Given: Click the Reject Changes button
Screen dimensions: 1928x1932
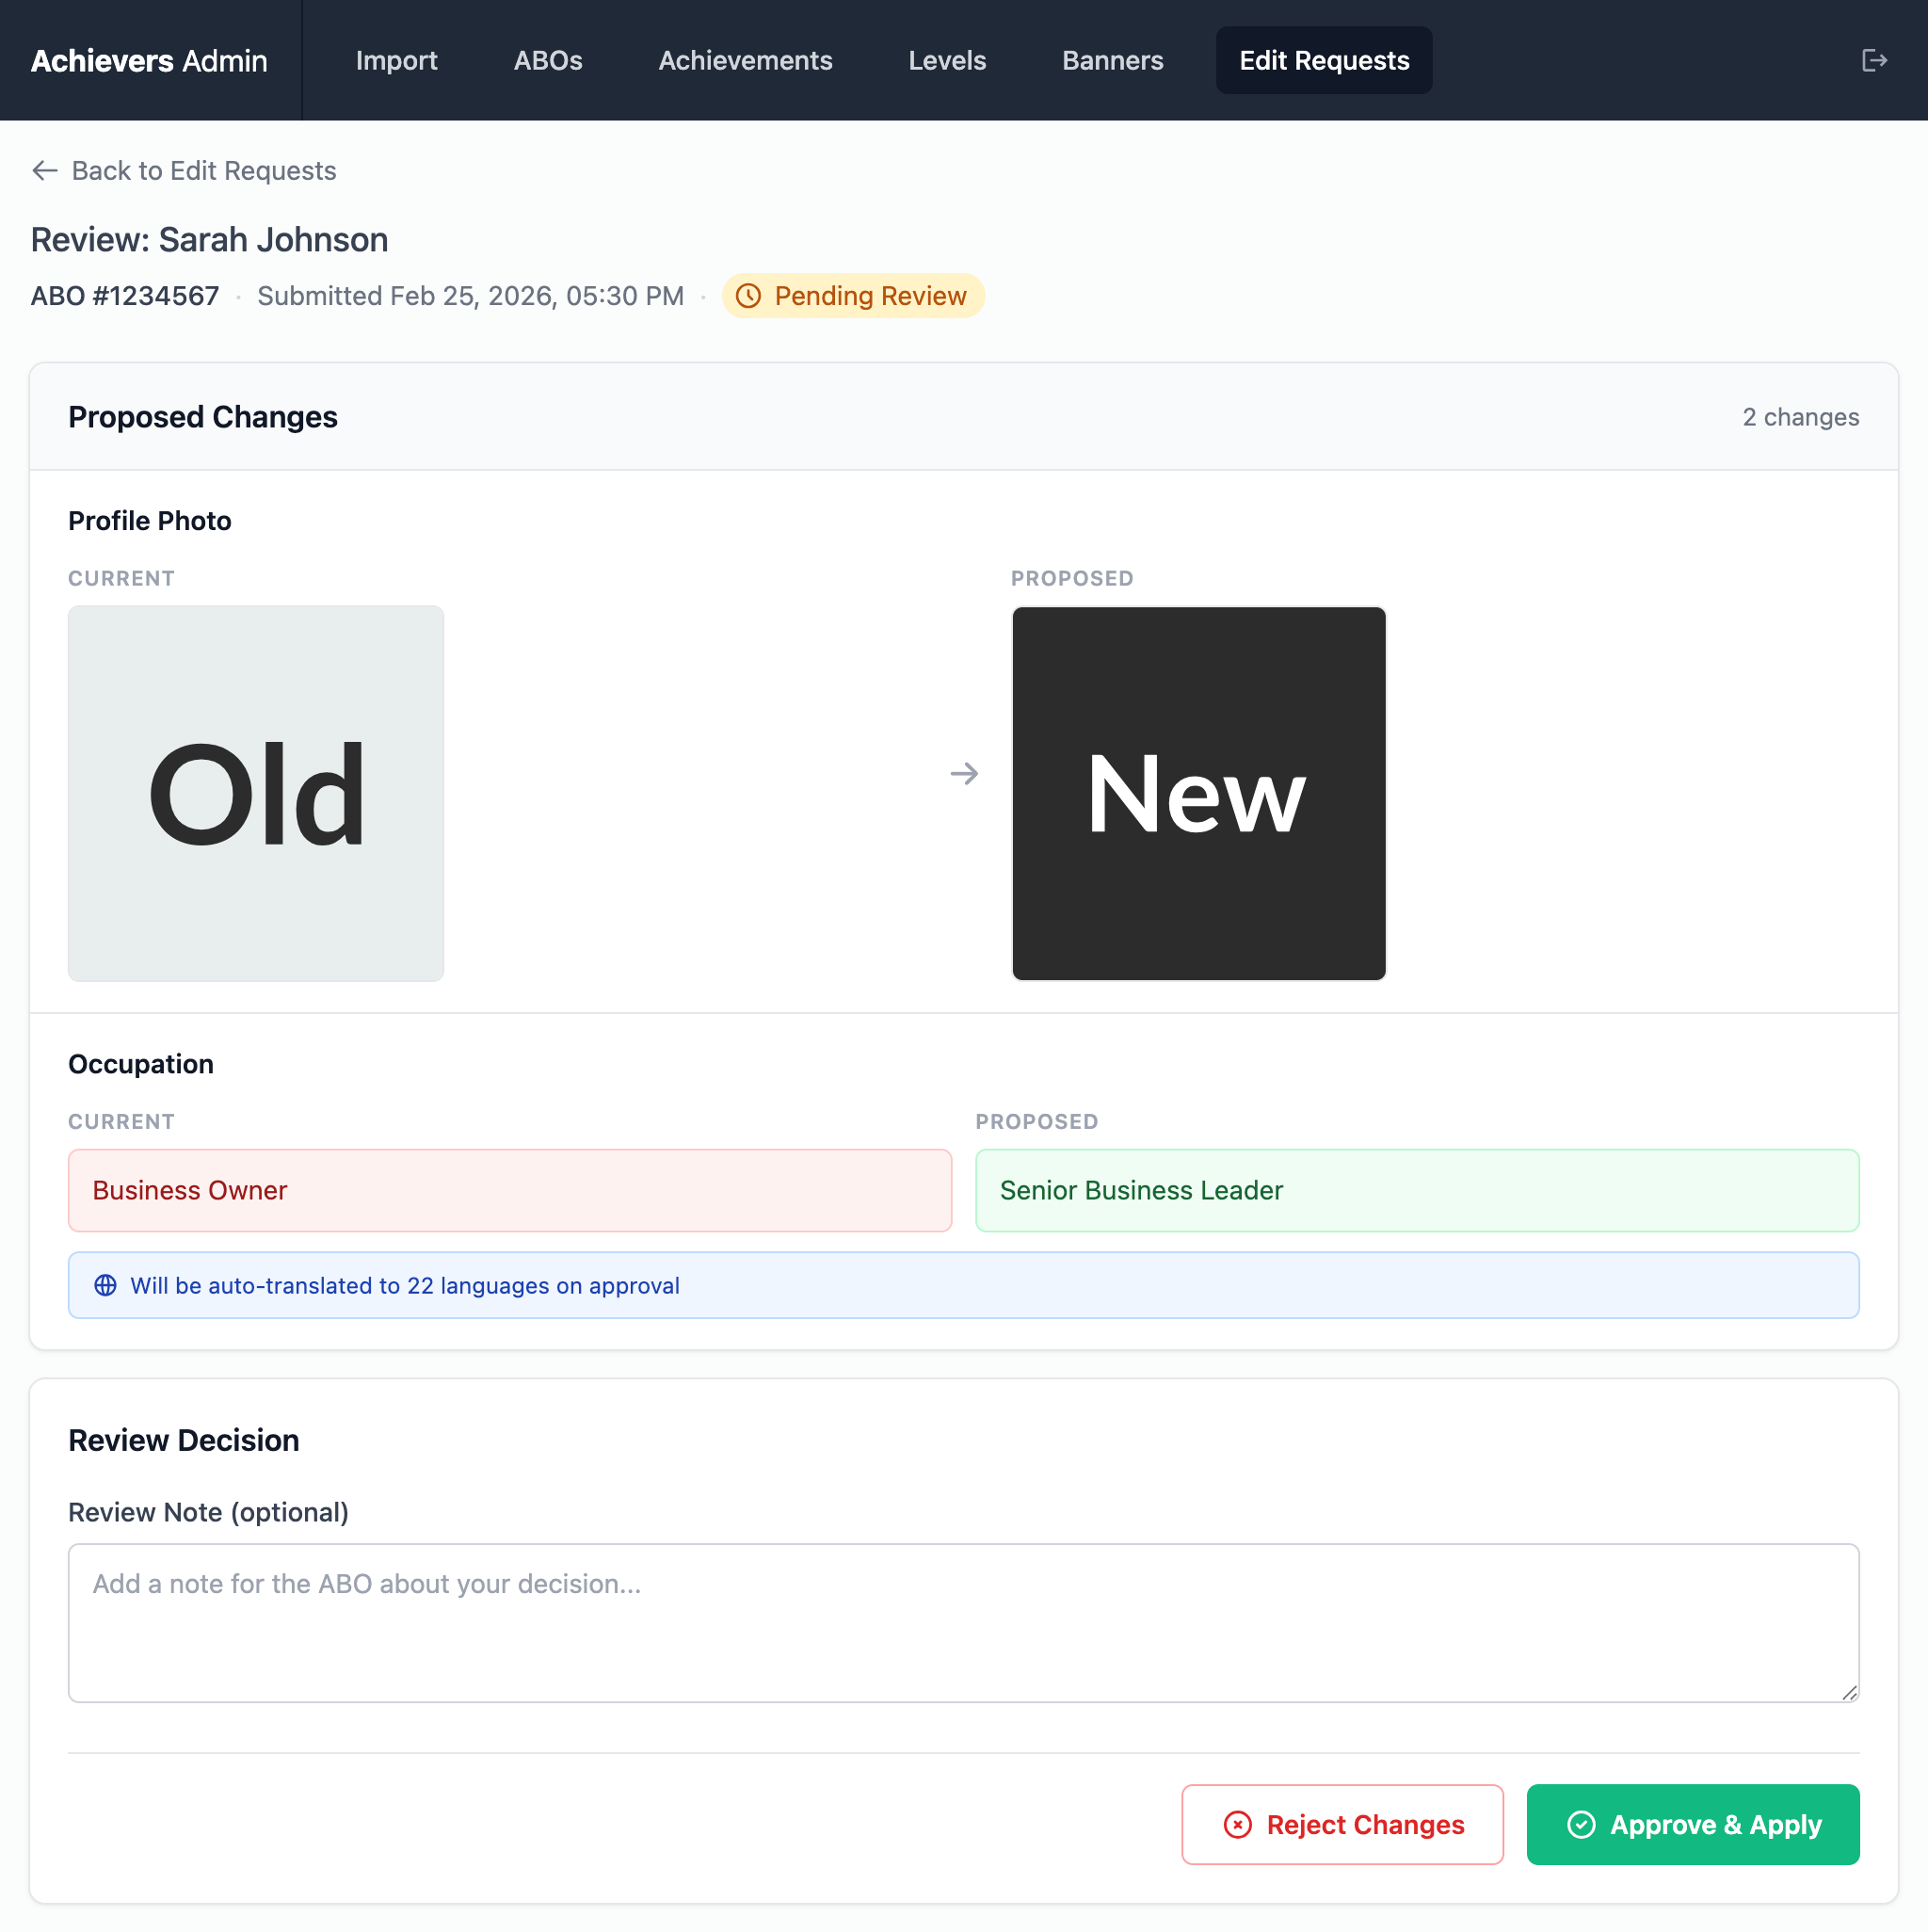Looking at the screenshot, I should tap(1343, 1824).
